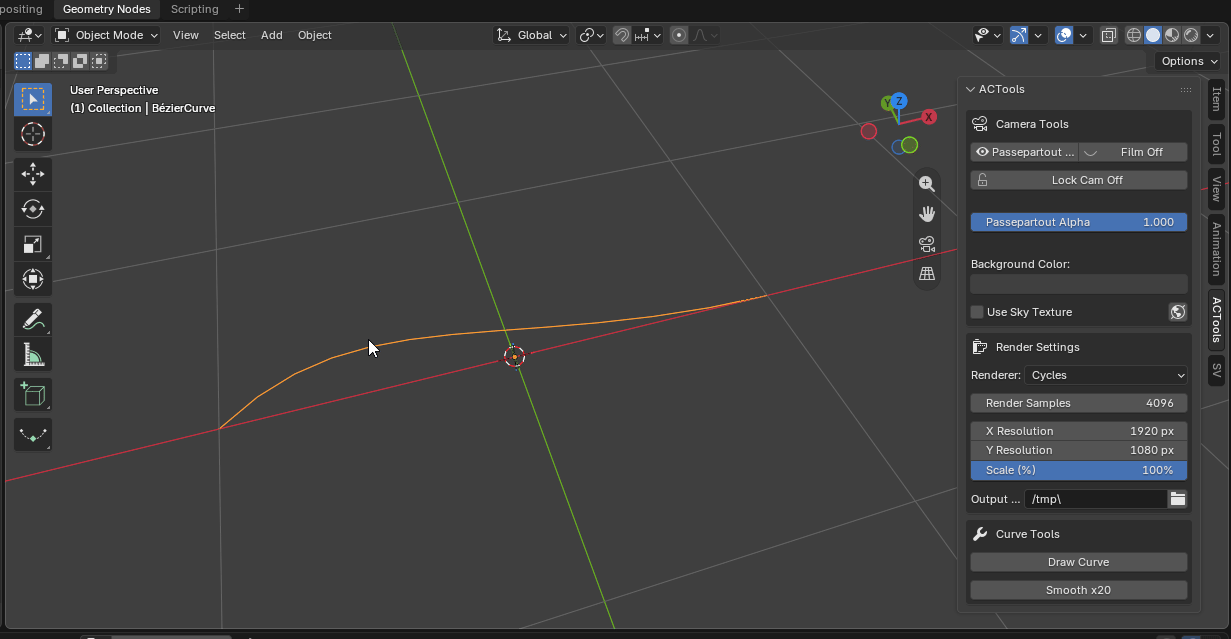
Task: Switch to rendered shading
Action: click(x=1191, y=35)
